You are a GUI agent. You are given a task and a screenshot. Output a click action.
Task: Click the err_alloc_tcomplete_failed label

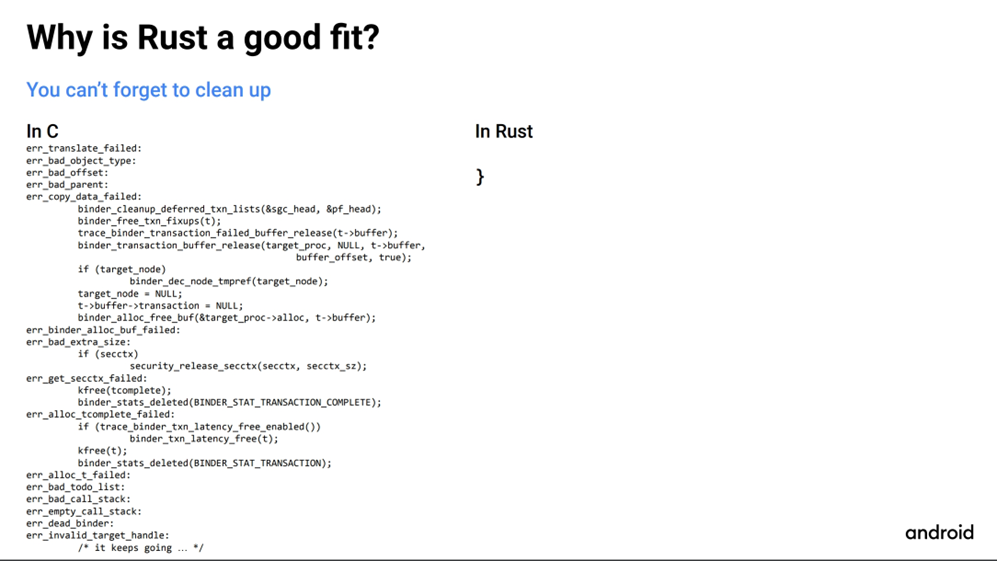tap(100, 414)
